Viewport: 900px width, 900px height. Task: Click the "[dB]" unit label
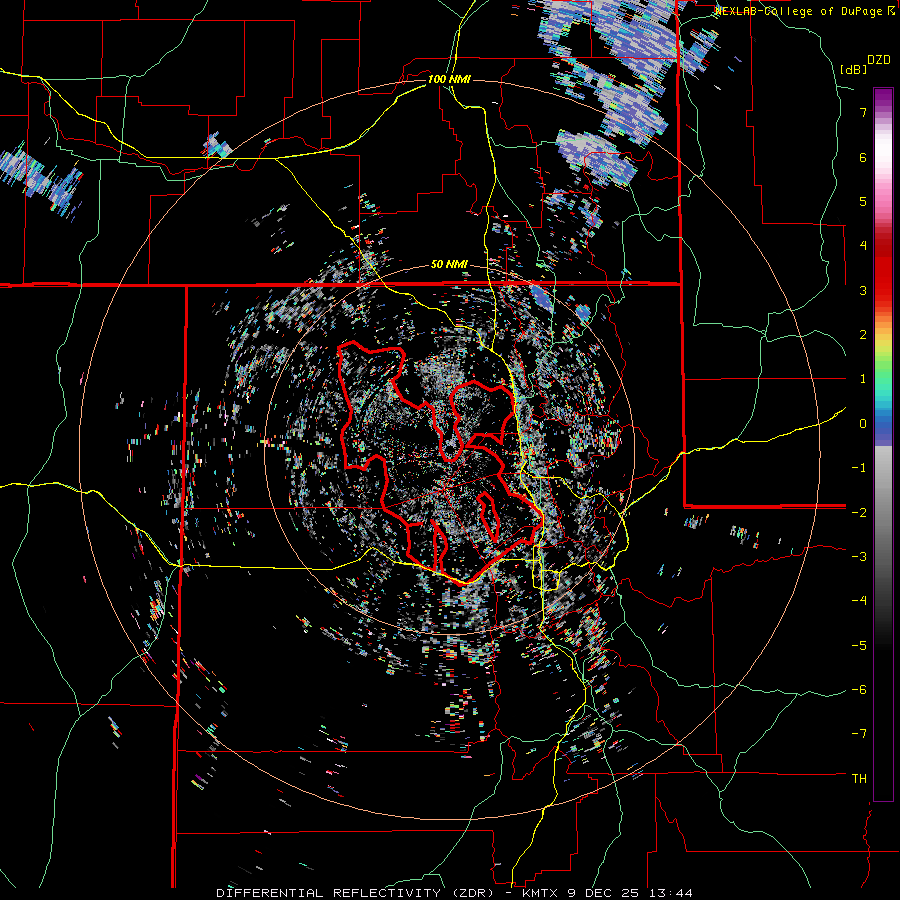click(x=853, y=69)
